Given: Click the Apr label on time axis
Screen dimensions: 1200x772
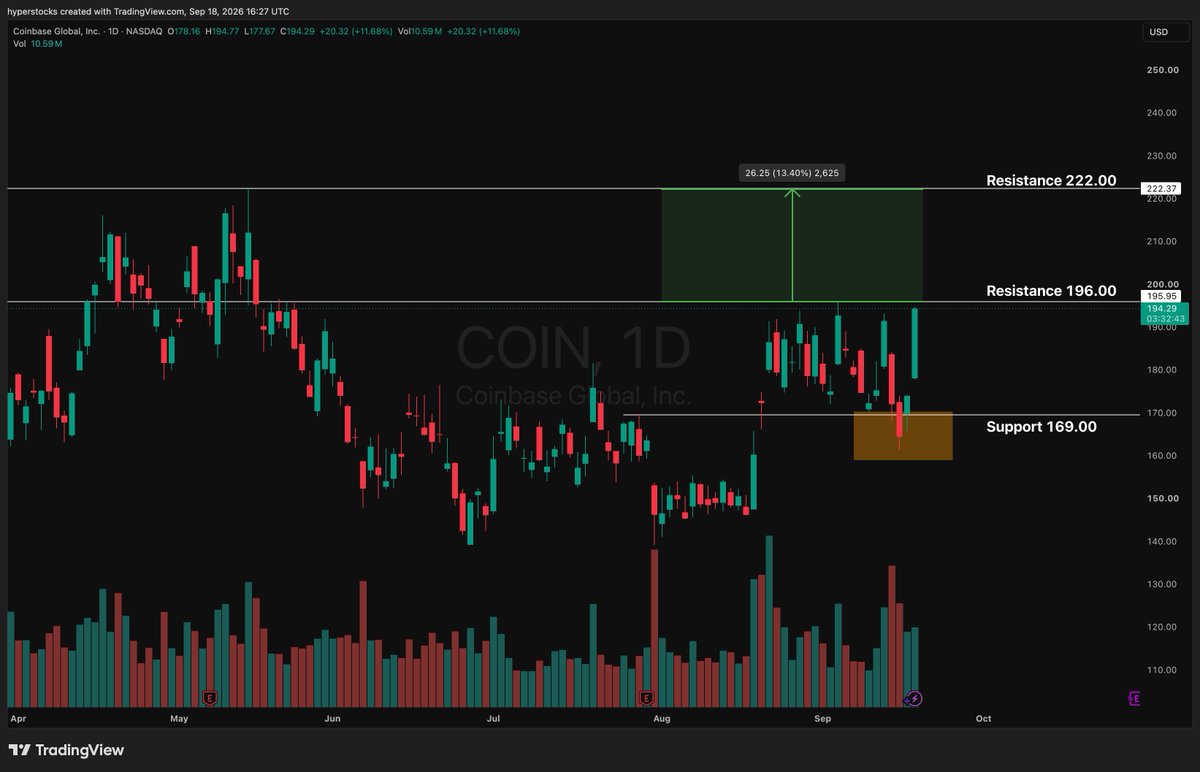Looking at the screenshot, I should tap(16, 718).
